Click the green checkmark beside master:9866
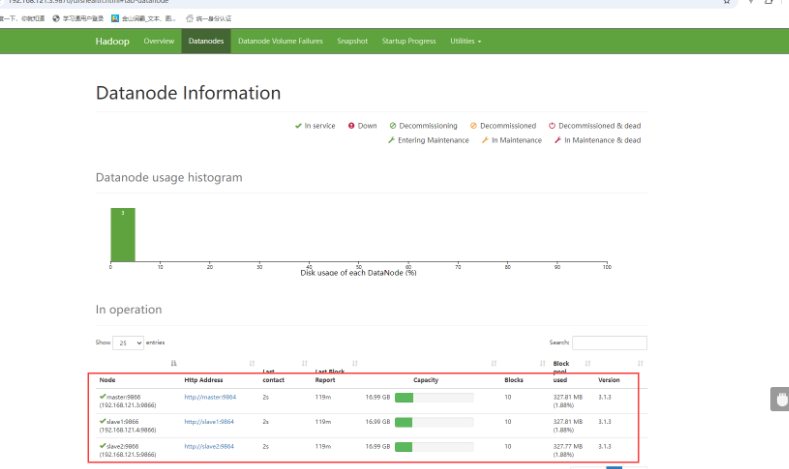Viewport: 789px width, 469px height. coord(102,396)
